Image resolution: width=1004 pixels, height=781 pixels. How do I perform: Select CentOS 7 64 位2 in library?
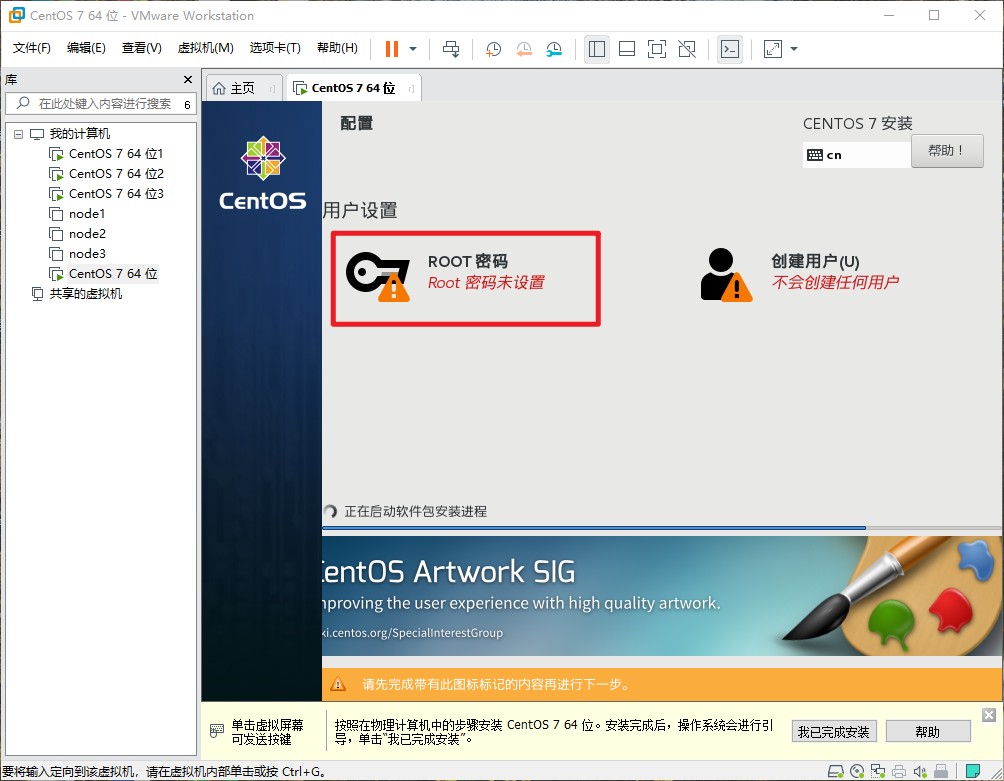tap(117, 173)
